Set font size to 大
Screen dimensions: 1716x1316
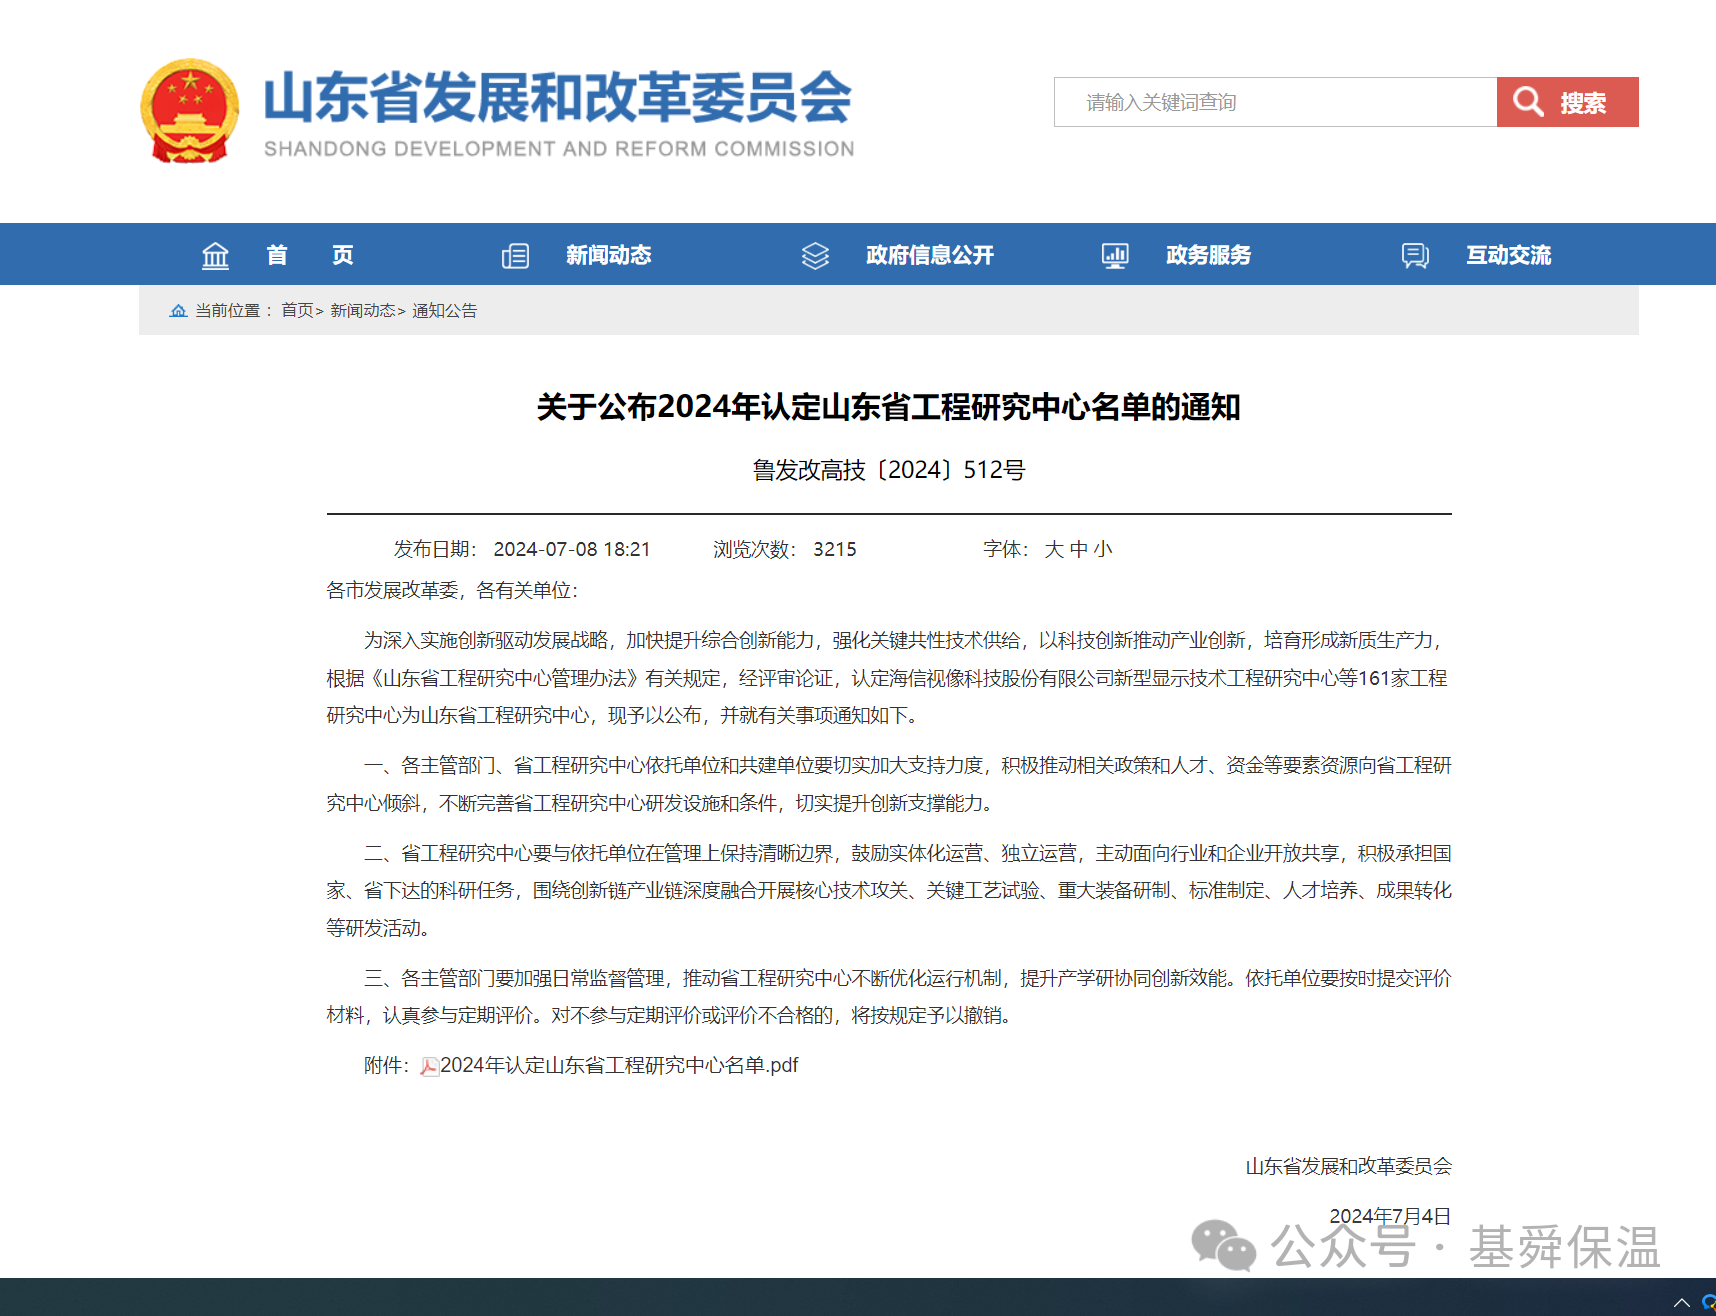1054,549
